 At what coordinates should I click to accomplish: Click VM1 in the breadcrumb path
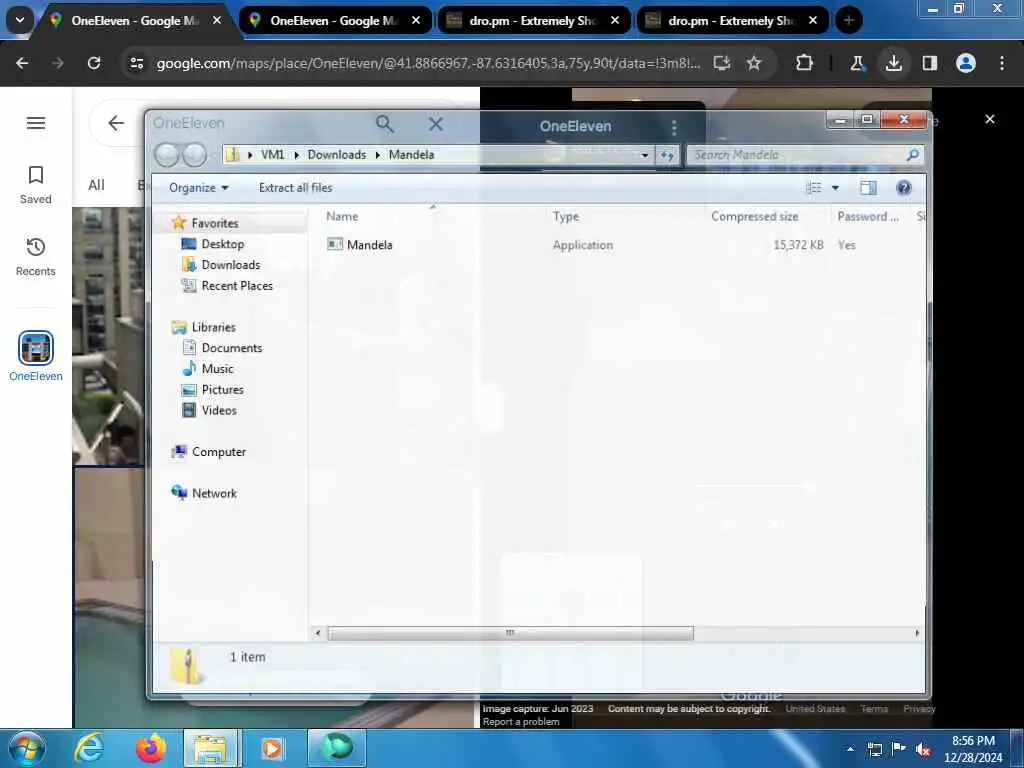[x=272, y=155]
